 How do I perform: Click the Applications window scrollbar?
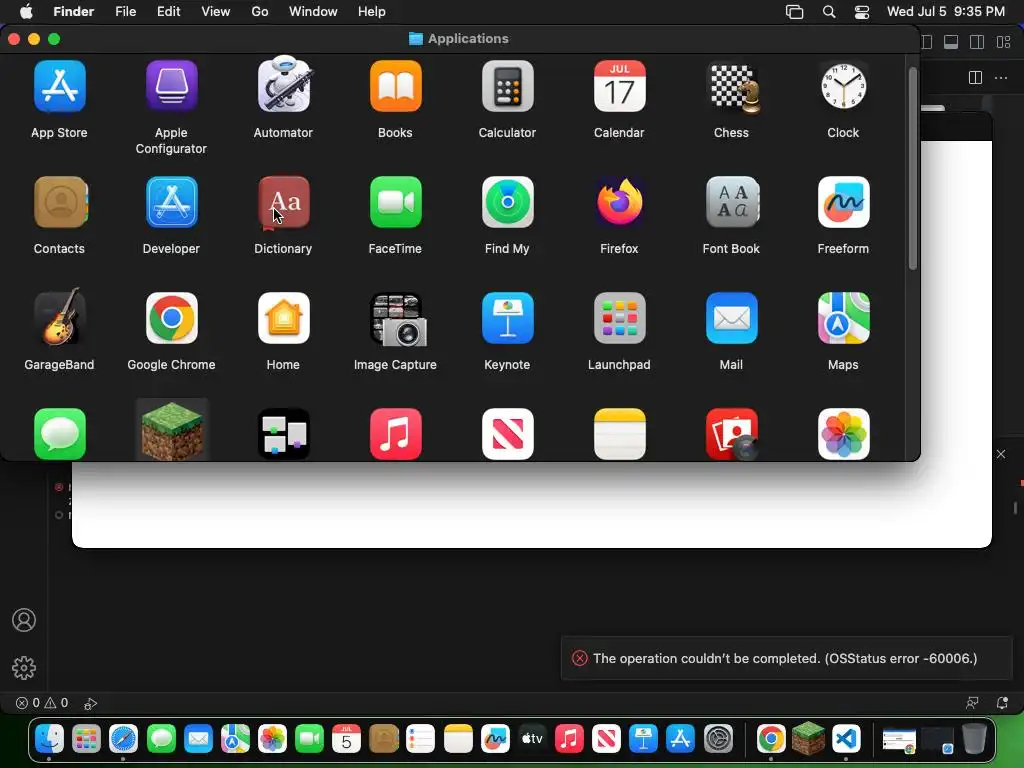pos(913,168)
